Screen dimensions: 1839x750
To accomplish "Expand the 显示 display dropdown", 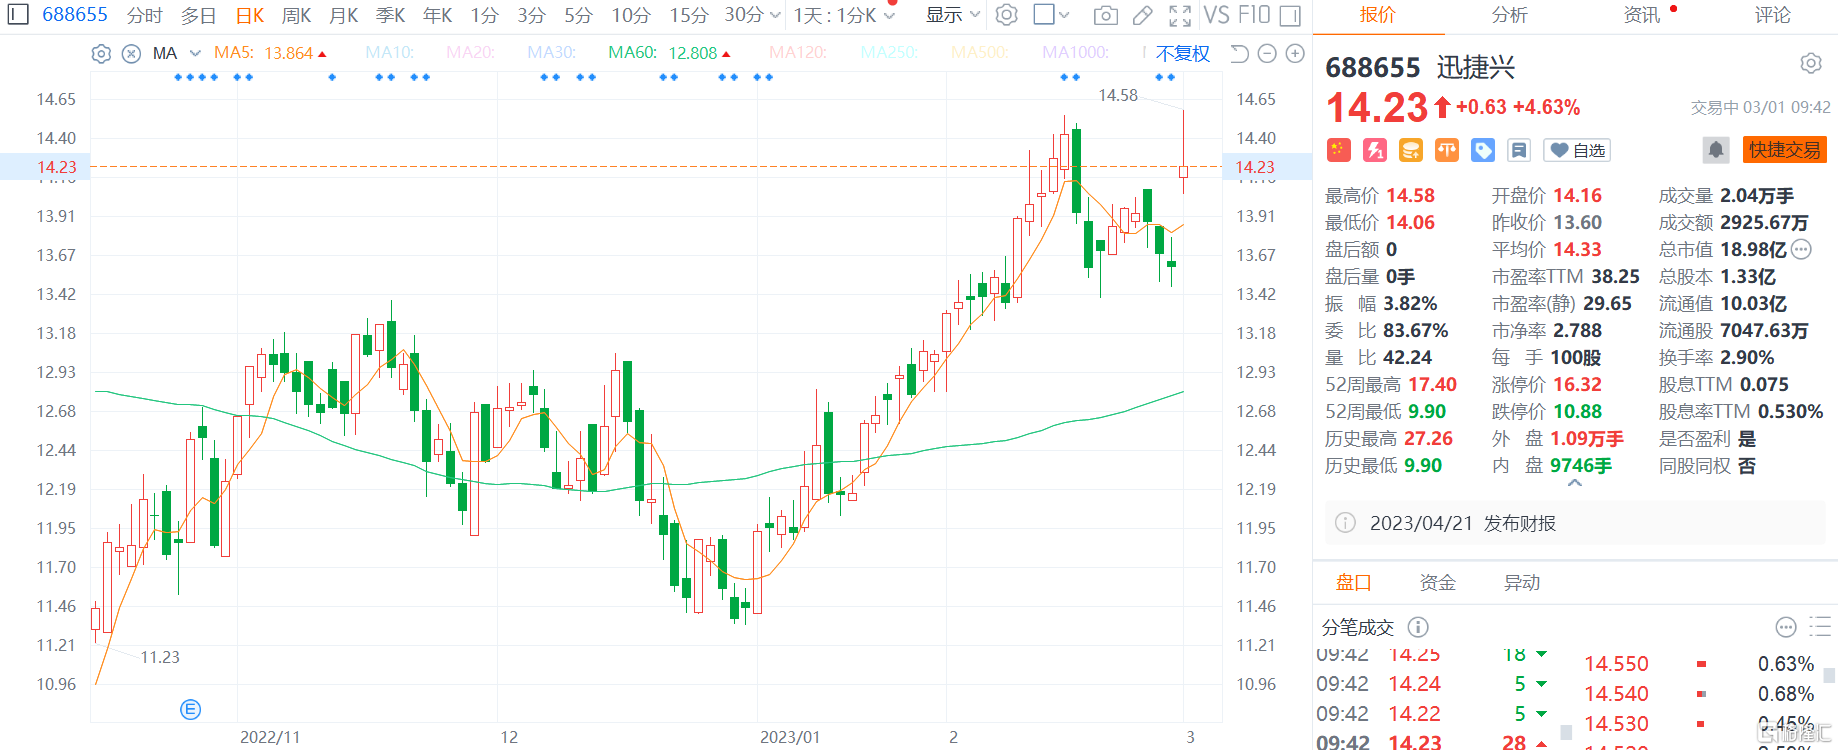I will pyautogui.click(x=952, y=15).
